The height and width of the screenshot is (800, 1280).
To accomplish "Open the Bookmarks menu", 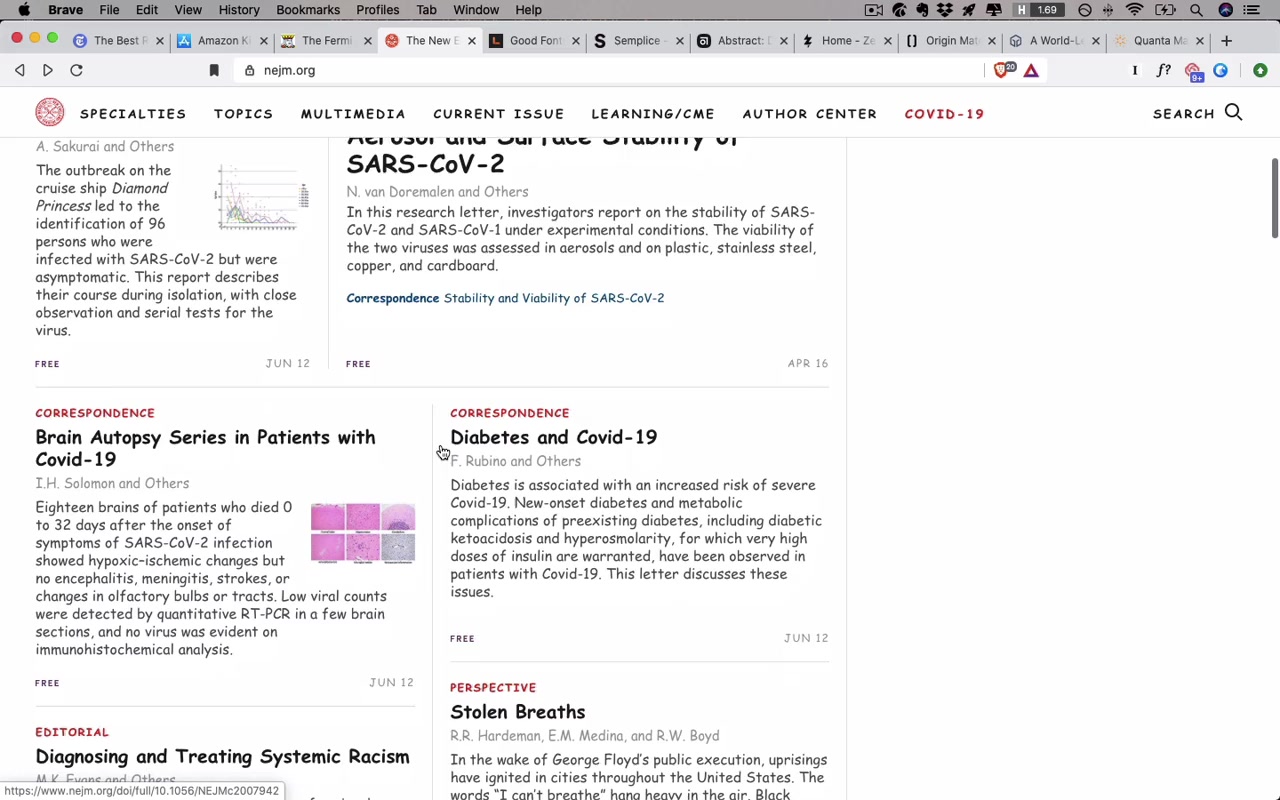I will [308, 10].
